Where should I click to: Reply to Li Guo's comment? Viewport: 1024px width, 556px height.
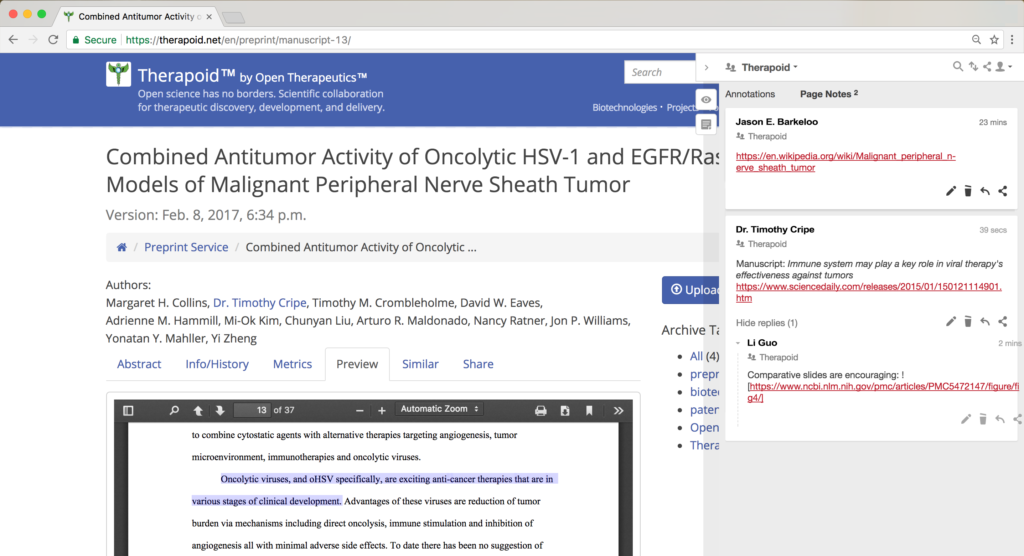[x=1000, y=419]
